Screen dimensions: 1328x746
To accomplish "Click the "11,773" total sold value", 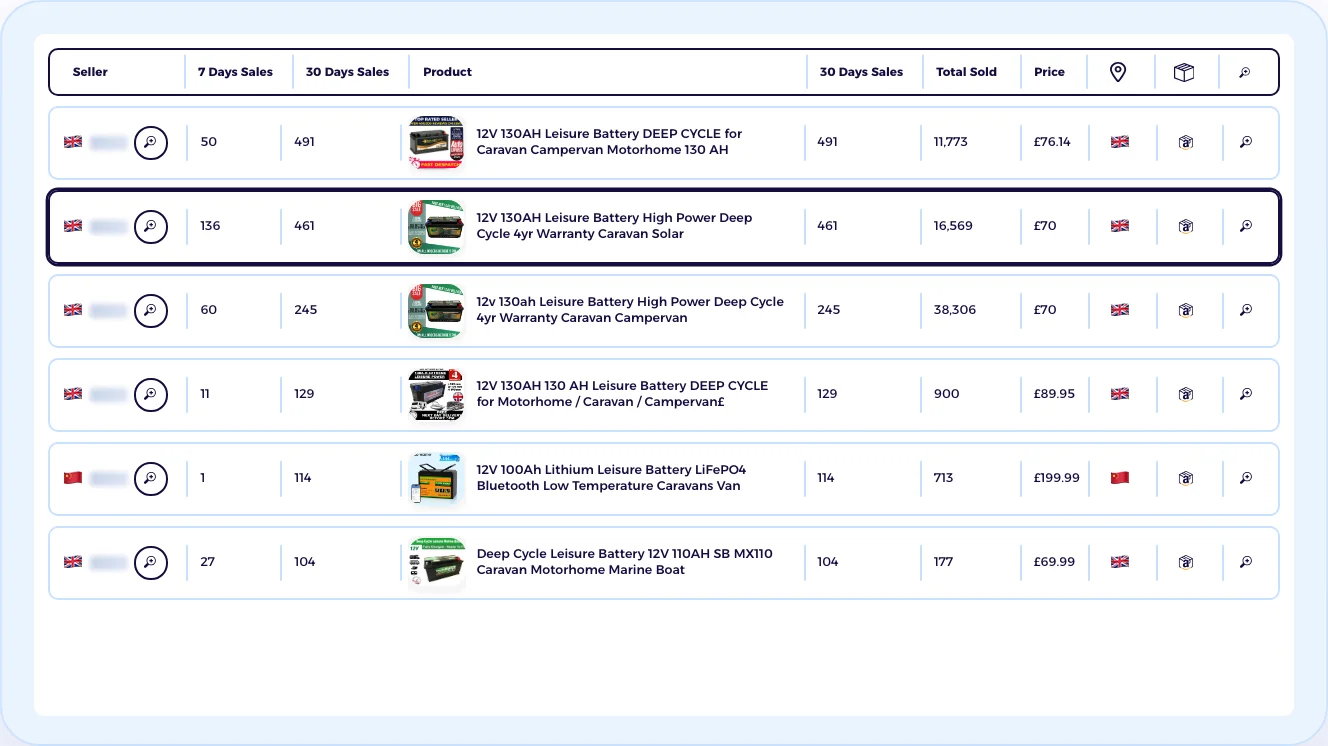I will click(951, 142).
